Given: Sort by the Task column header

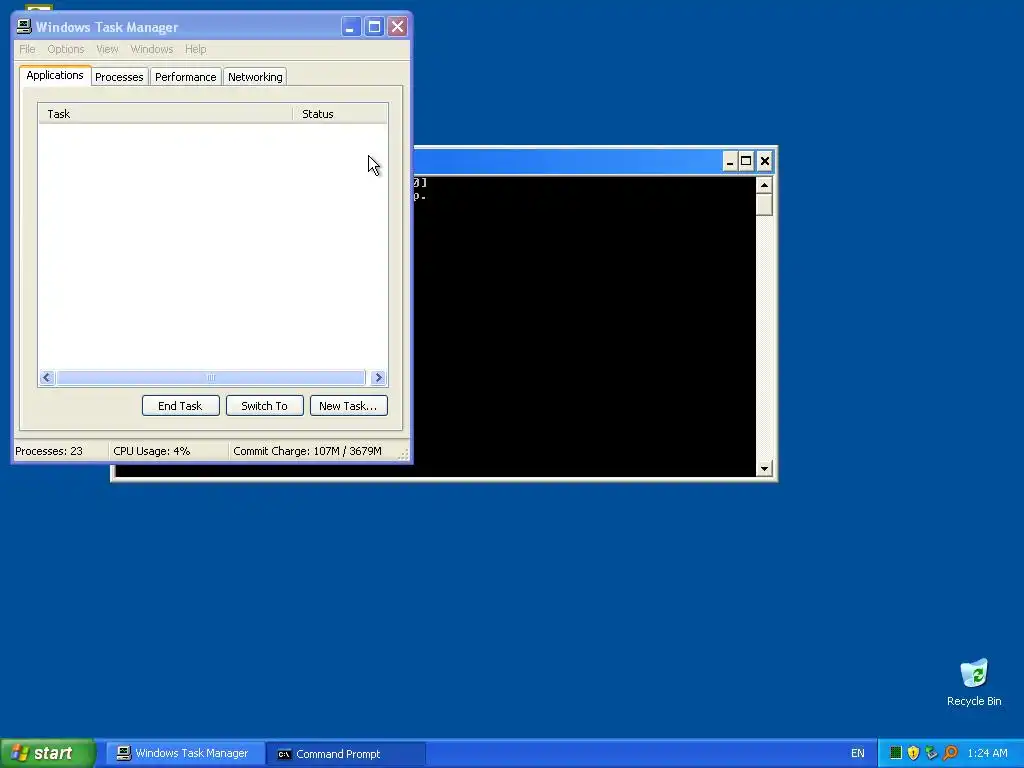Looking at the screenshot, I should click(165, 114).
